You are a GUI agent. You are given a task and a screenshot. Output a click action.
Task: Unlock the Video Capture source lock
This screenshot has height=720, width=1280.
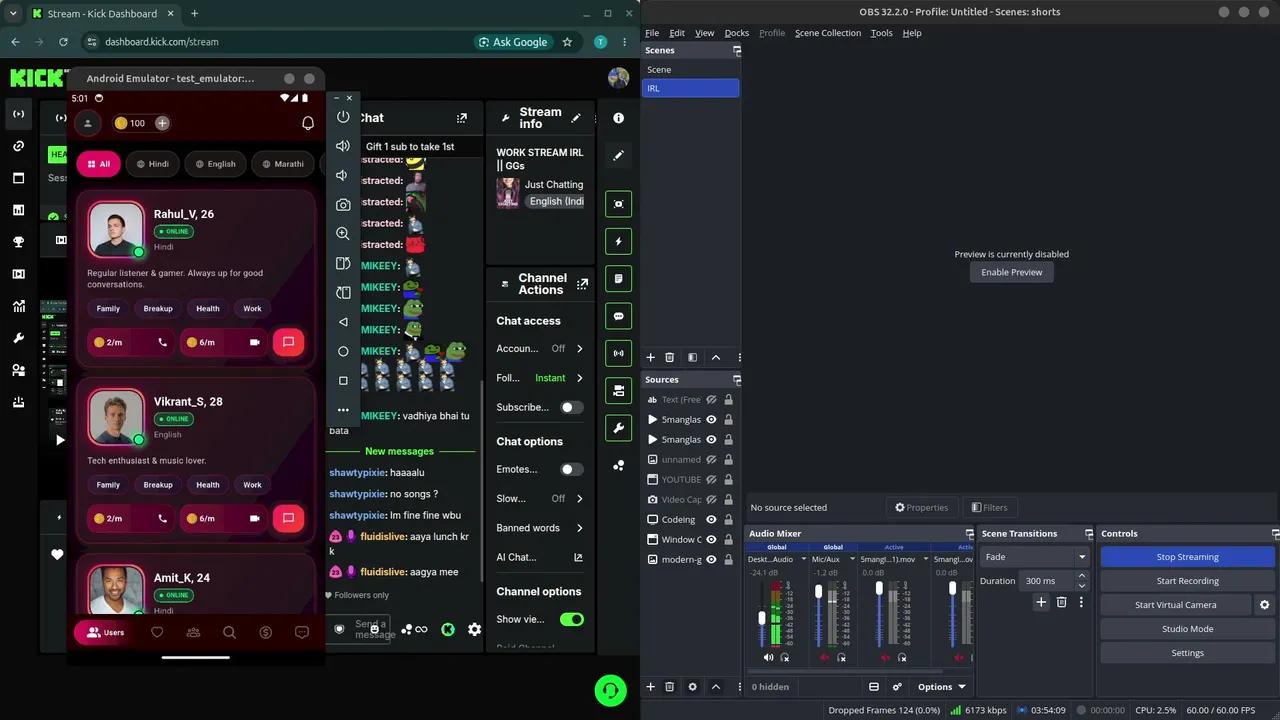tap(728, 500)
